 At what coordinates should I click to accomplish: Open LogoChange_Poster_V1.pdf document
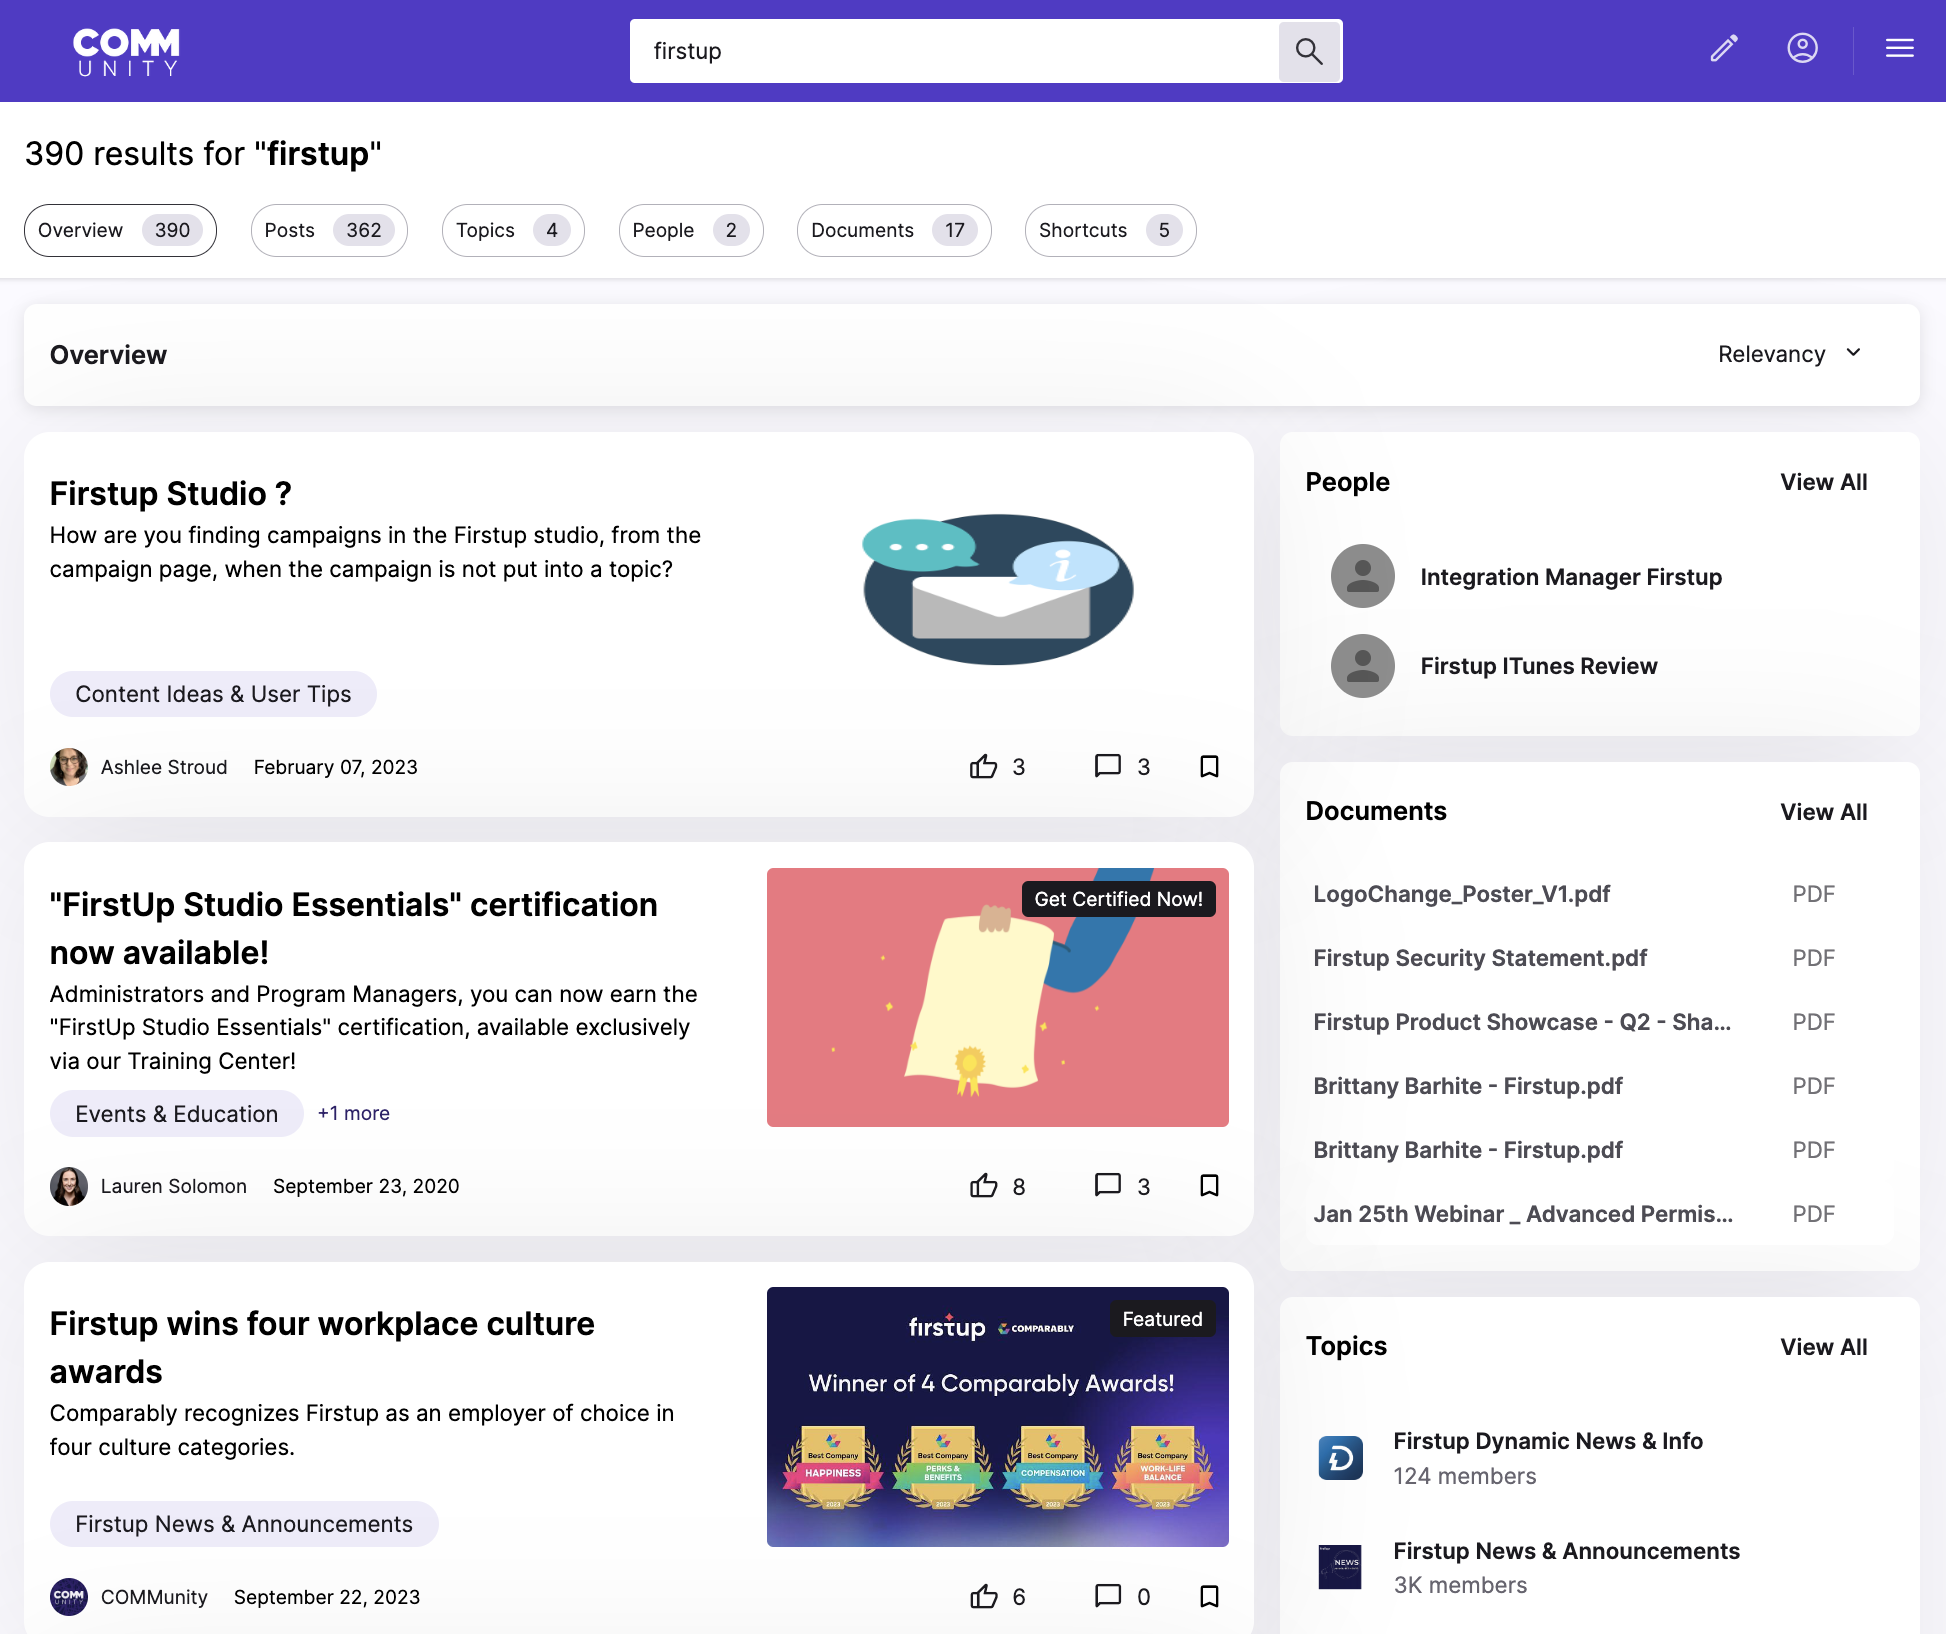(1461, 894)
